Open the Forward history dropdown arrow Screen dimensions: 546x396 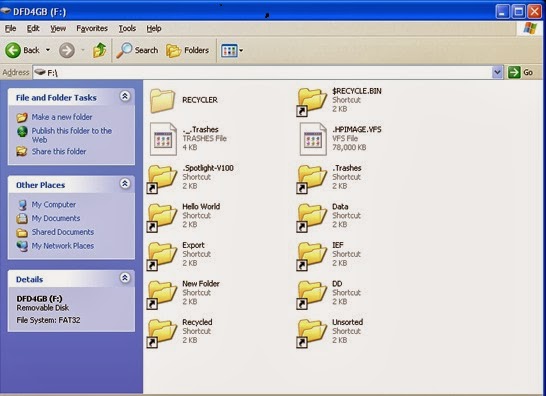tap(83, 50)
